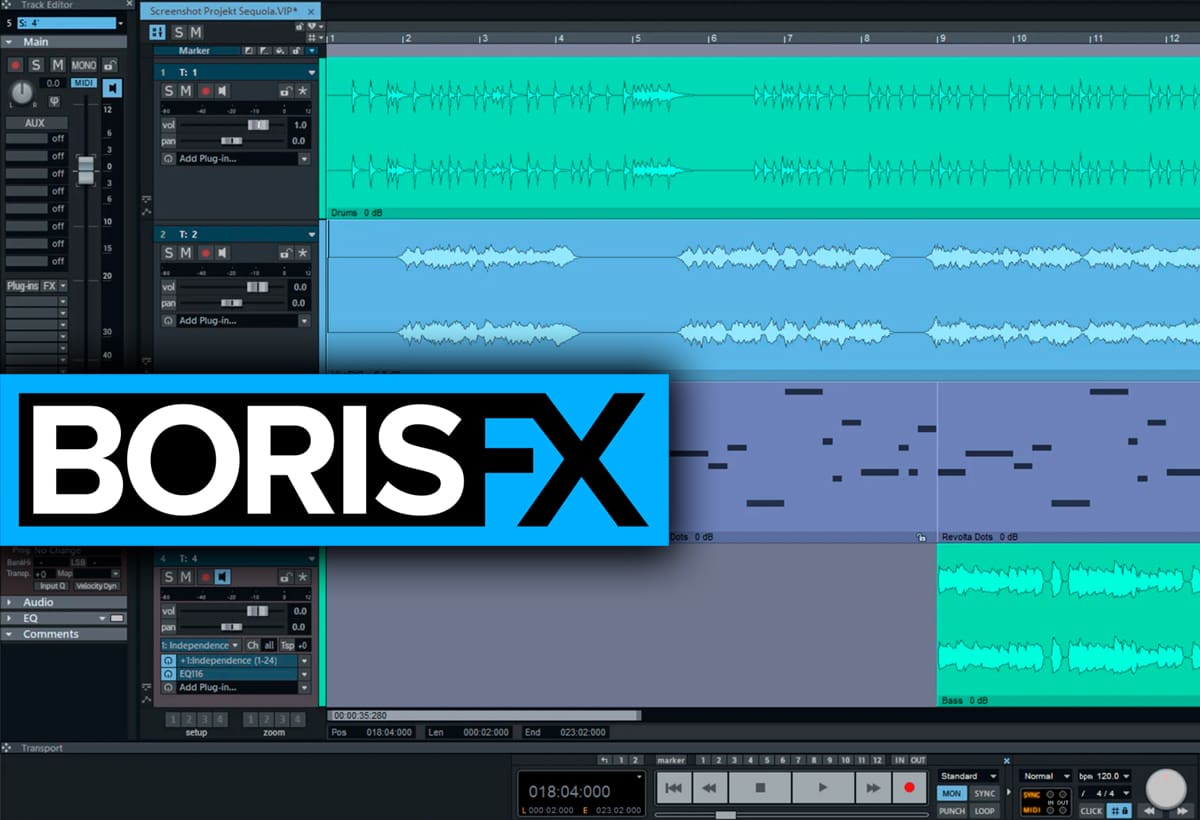Click the Track Editor padlock icon
This screenshot has width=1200, height=820.
pos(108,65)
